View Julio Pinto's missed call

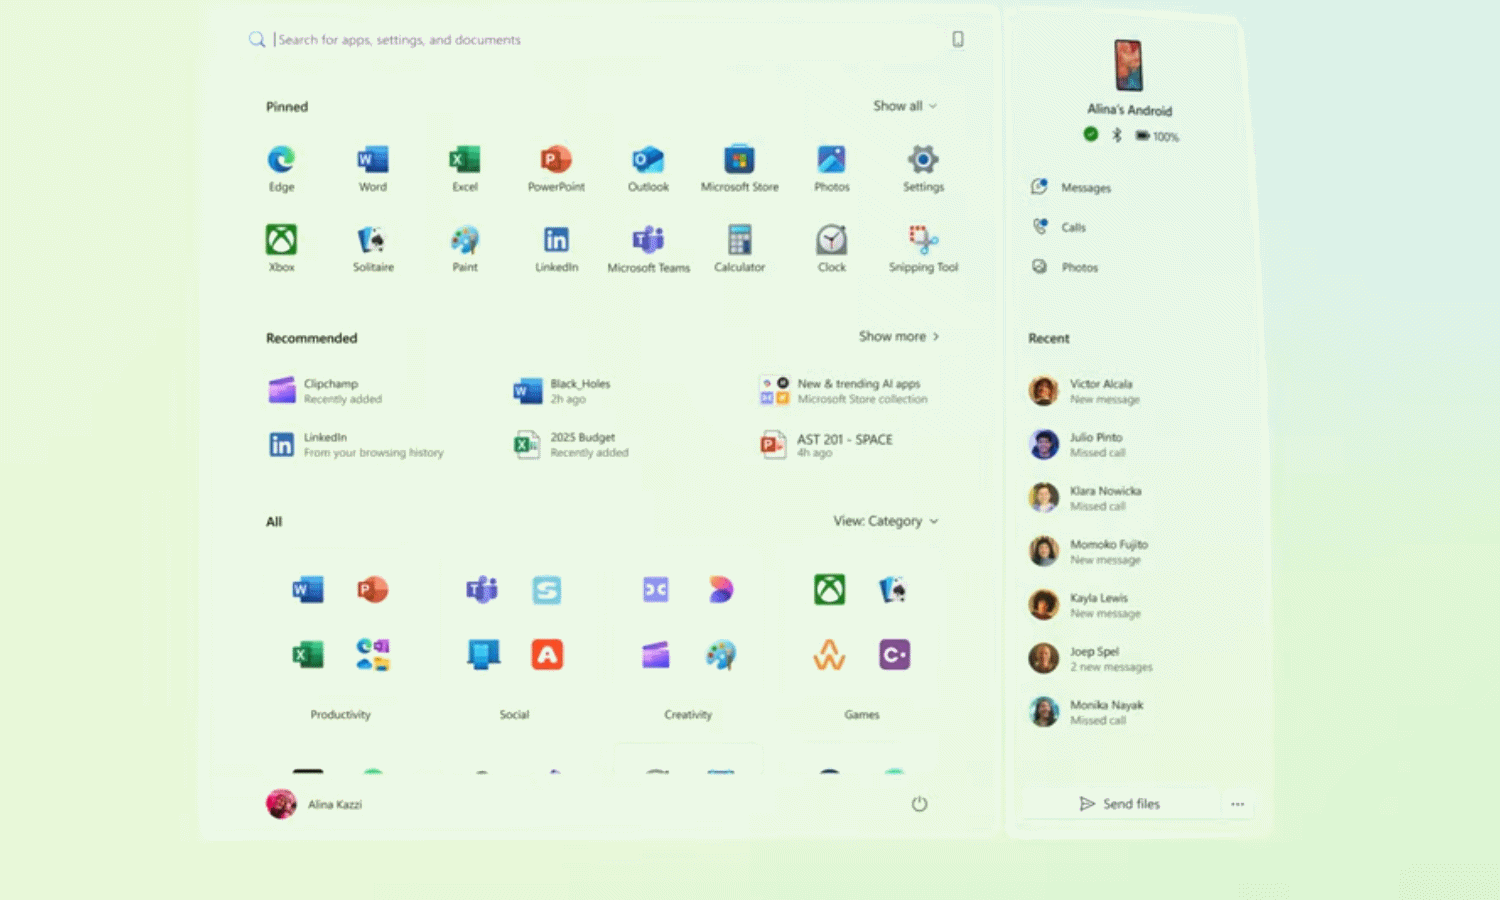[x=1078, y=445]
